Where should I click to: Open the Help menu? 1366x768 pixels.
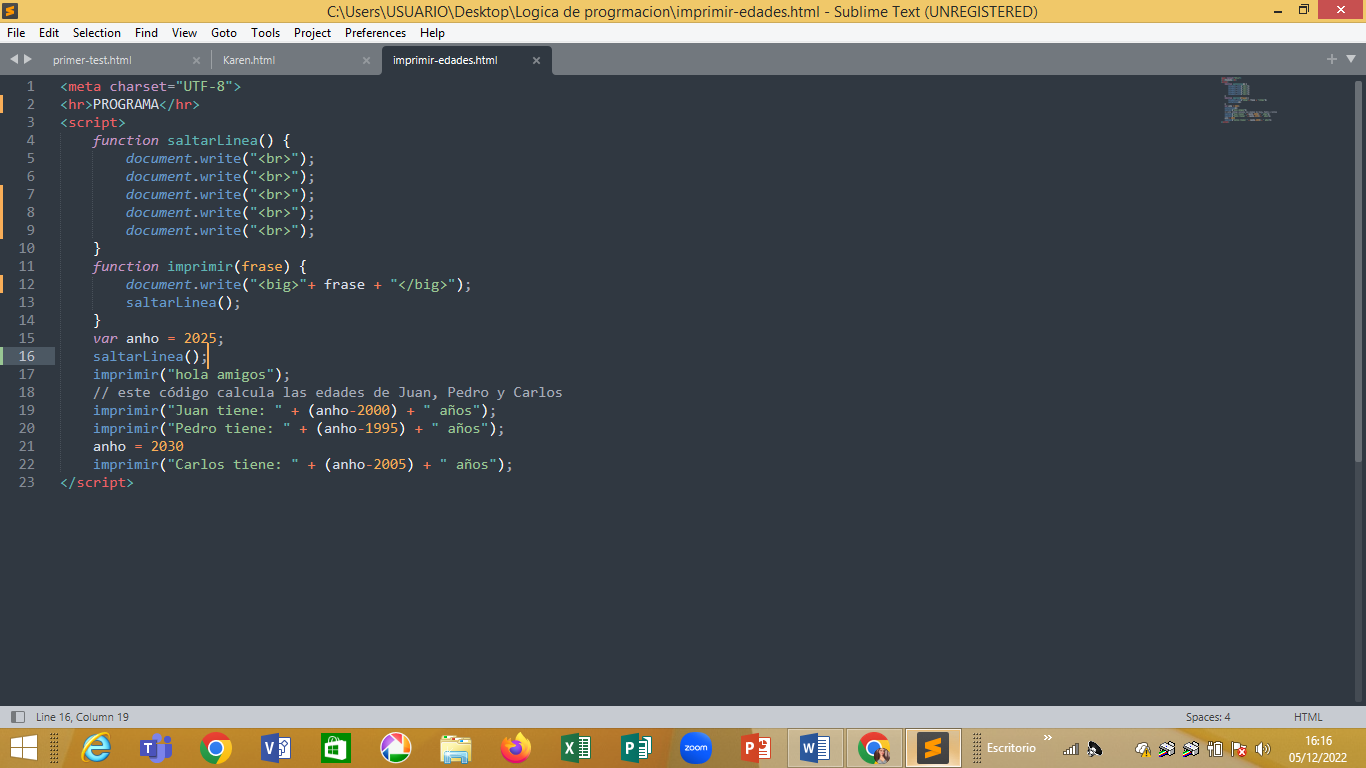click(x=432, y=33)
